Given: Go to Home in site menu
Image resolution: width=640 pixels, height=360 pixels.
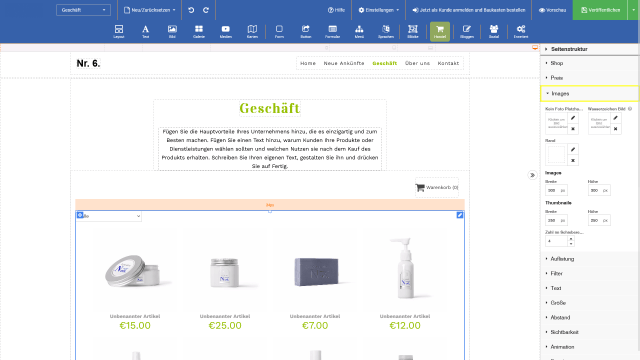Looking at the screenshot, I should click(308, 63).
